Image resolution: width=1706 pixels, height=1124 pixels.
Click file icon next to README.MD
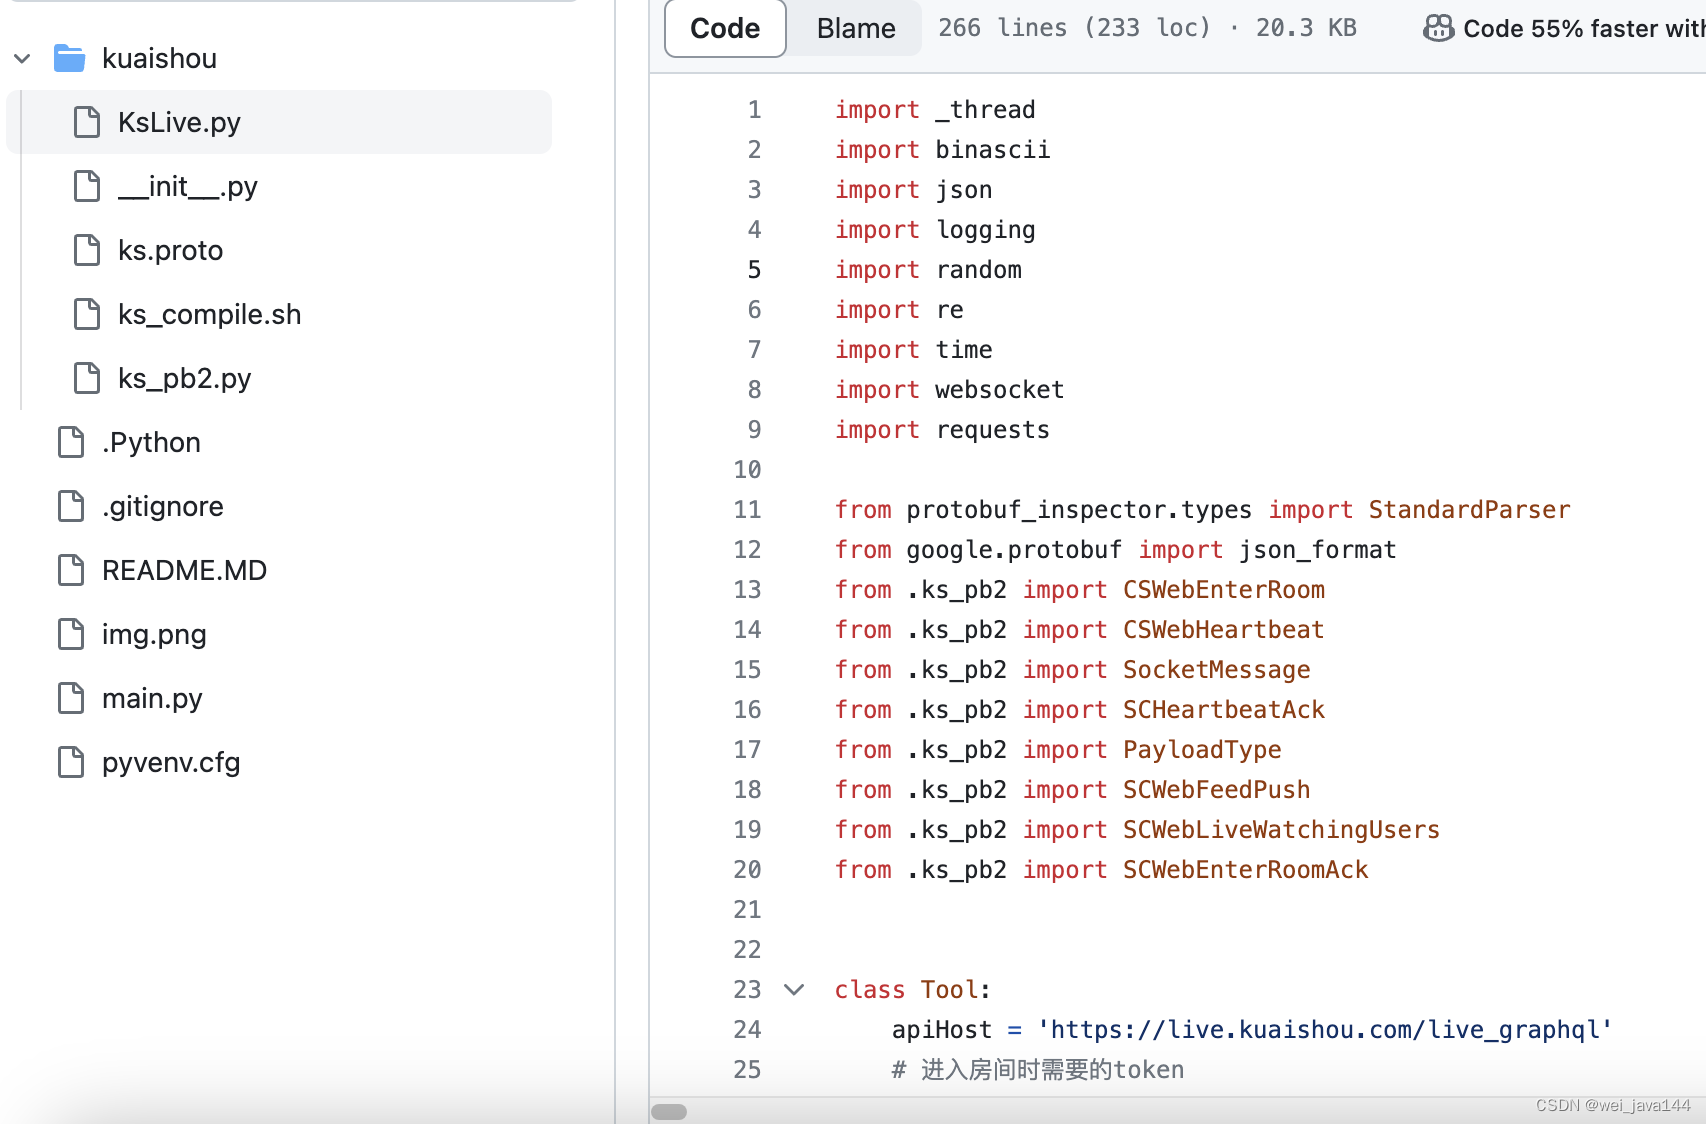71,570
